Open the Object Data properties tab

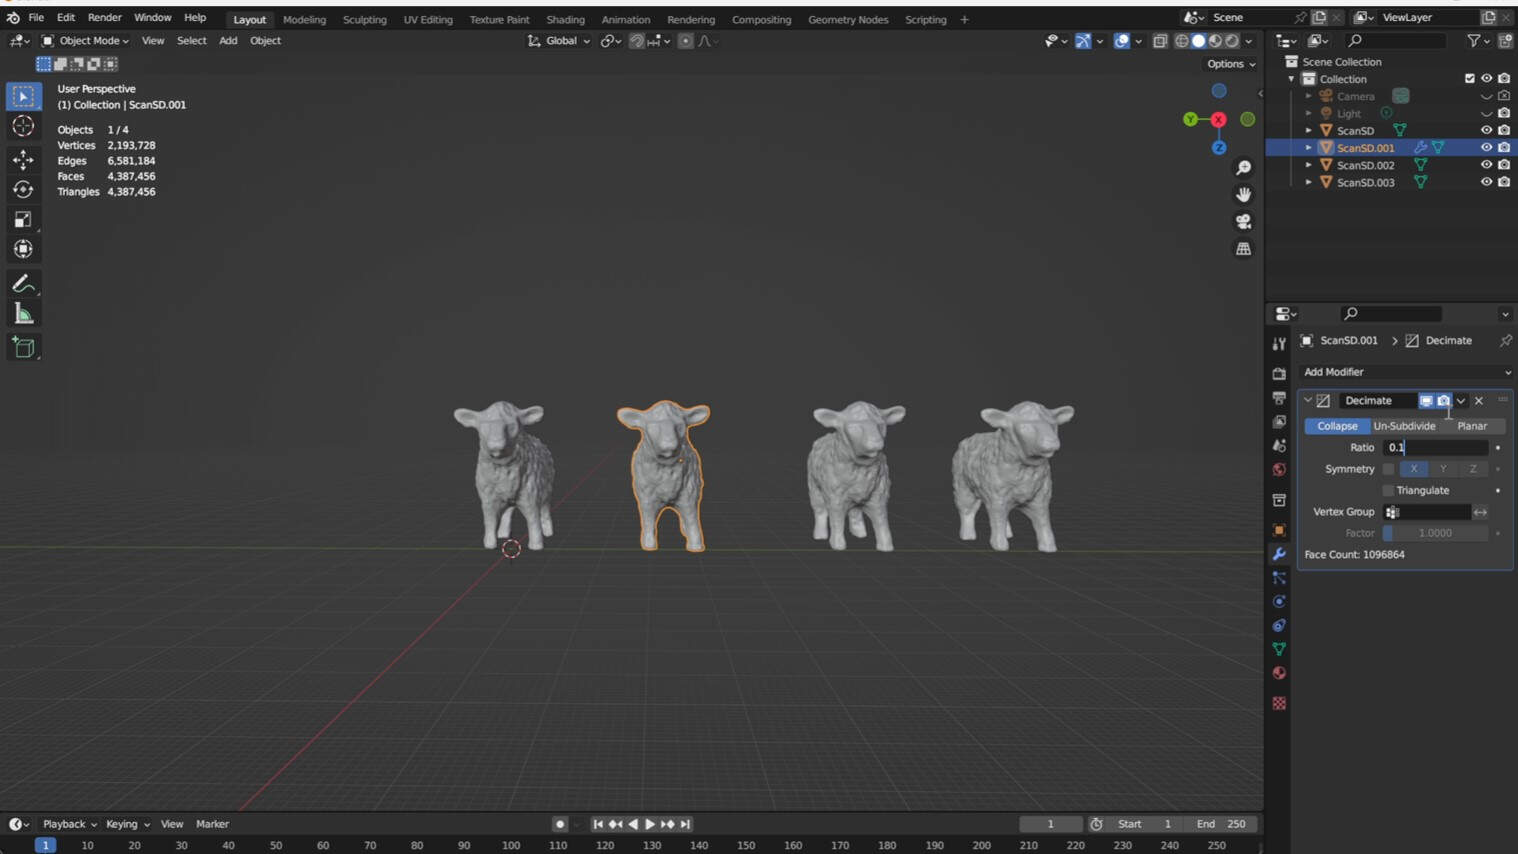(1279, 649)
